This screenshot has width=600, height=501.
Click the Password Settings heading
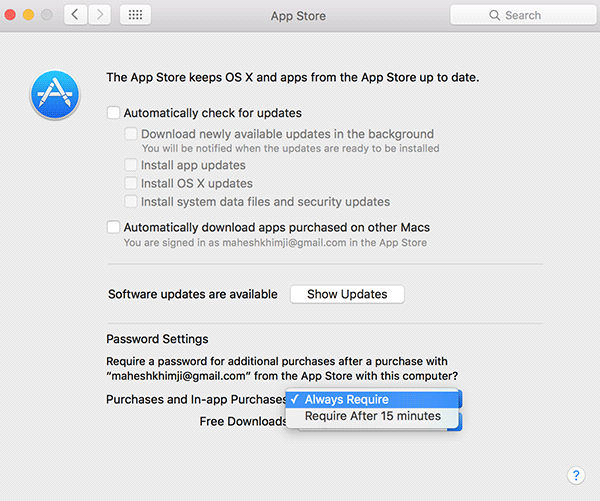point(157,339)
